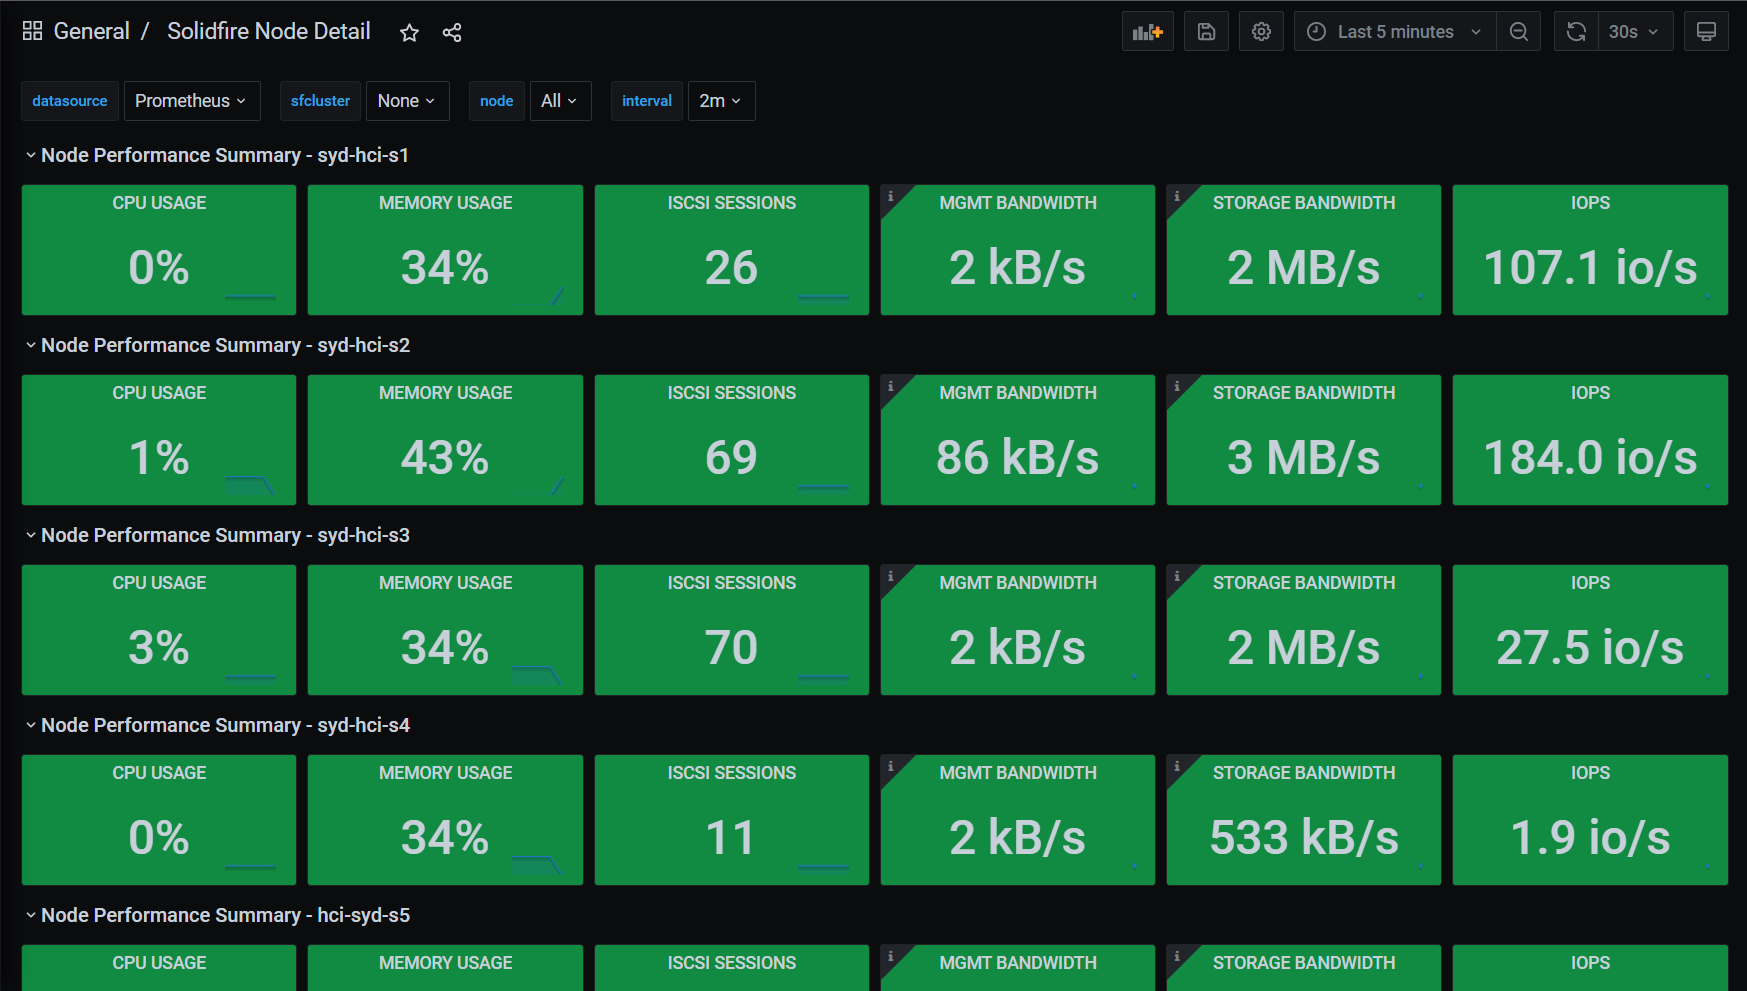
Task: Click the 69 iSCSI sessions value
Action: coord(731,458)
